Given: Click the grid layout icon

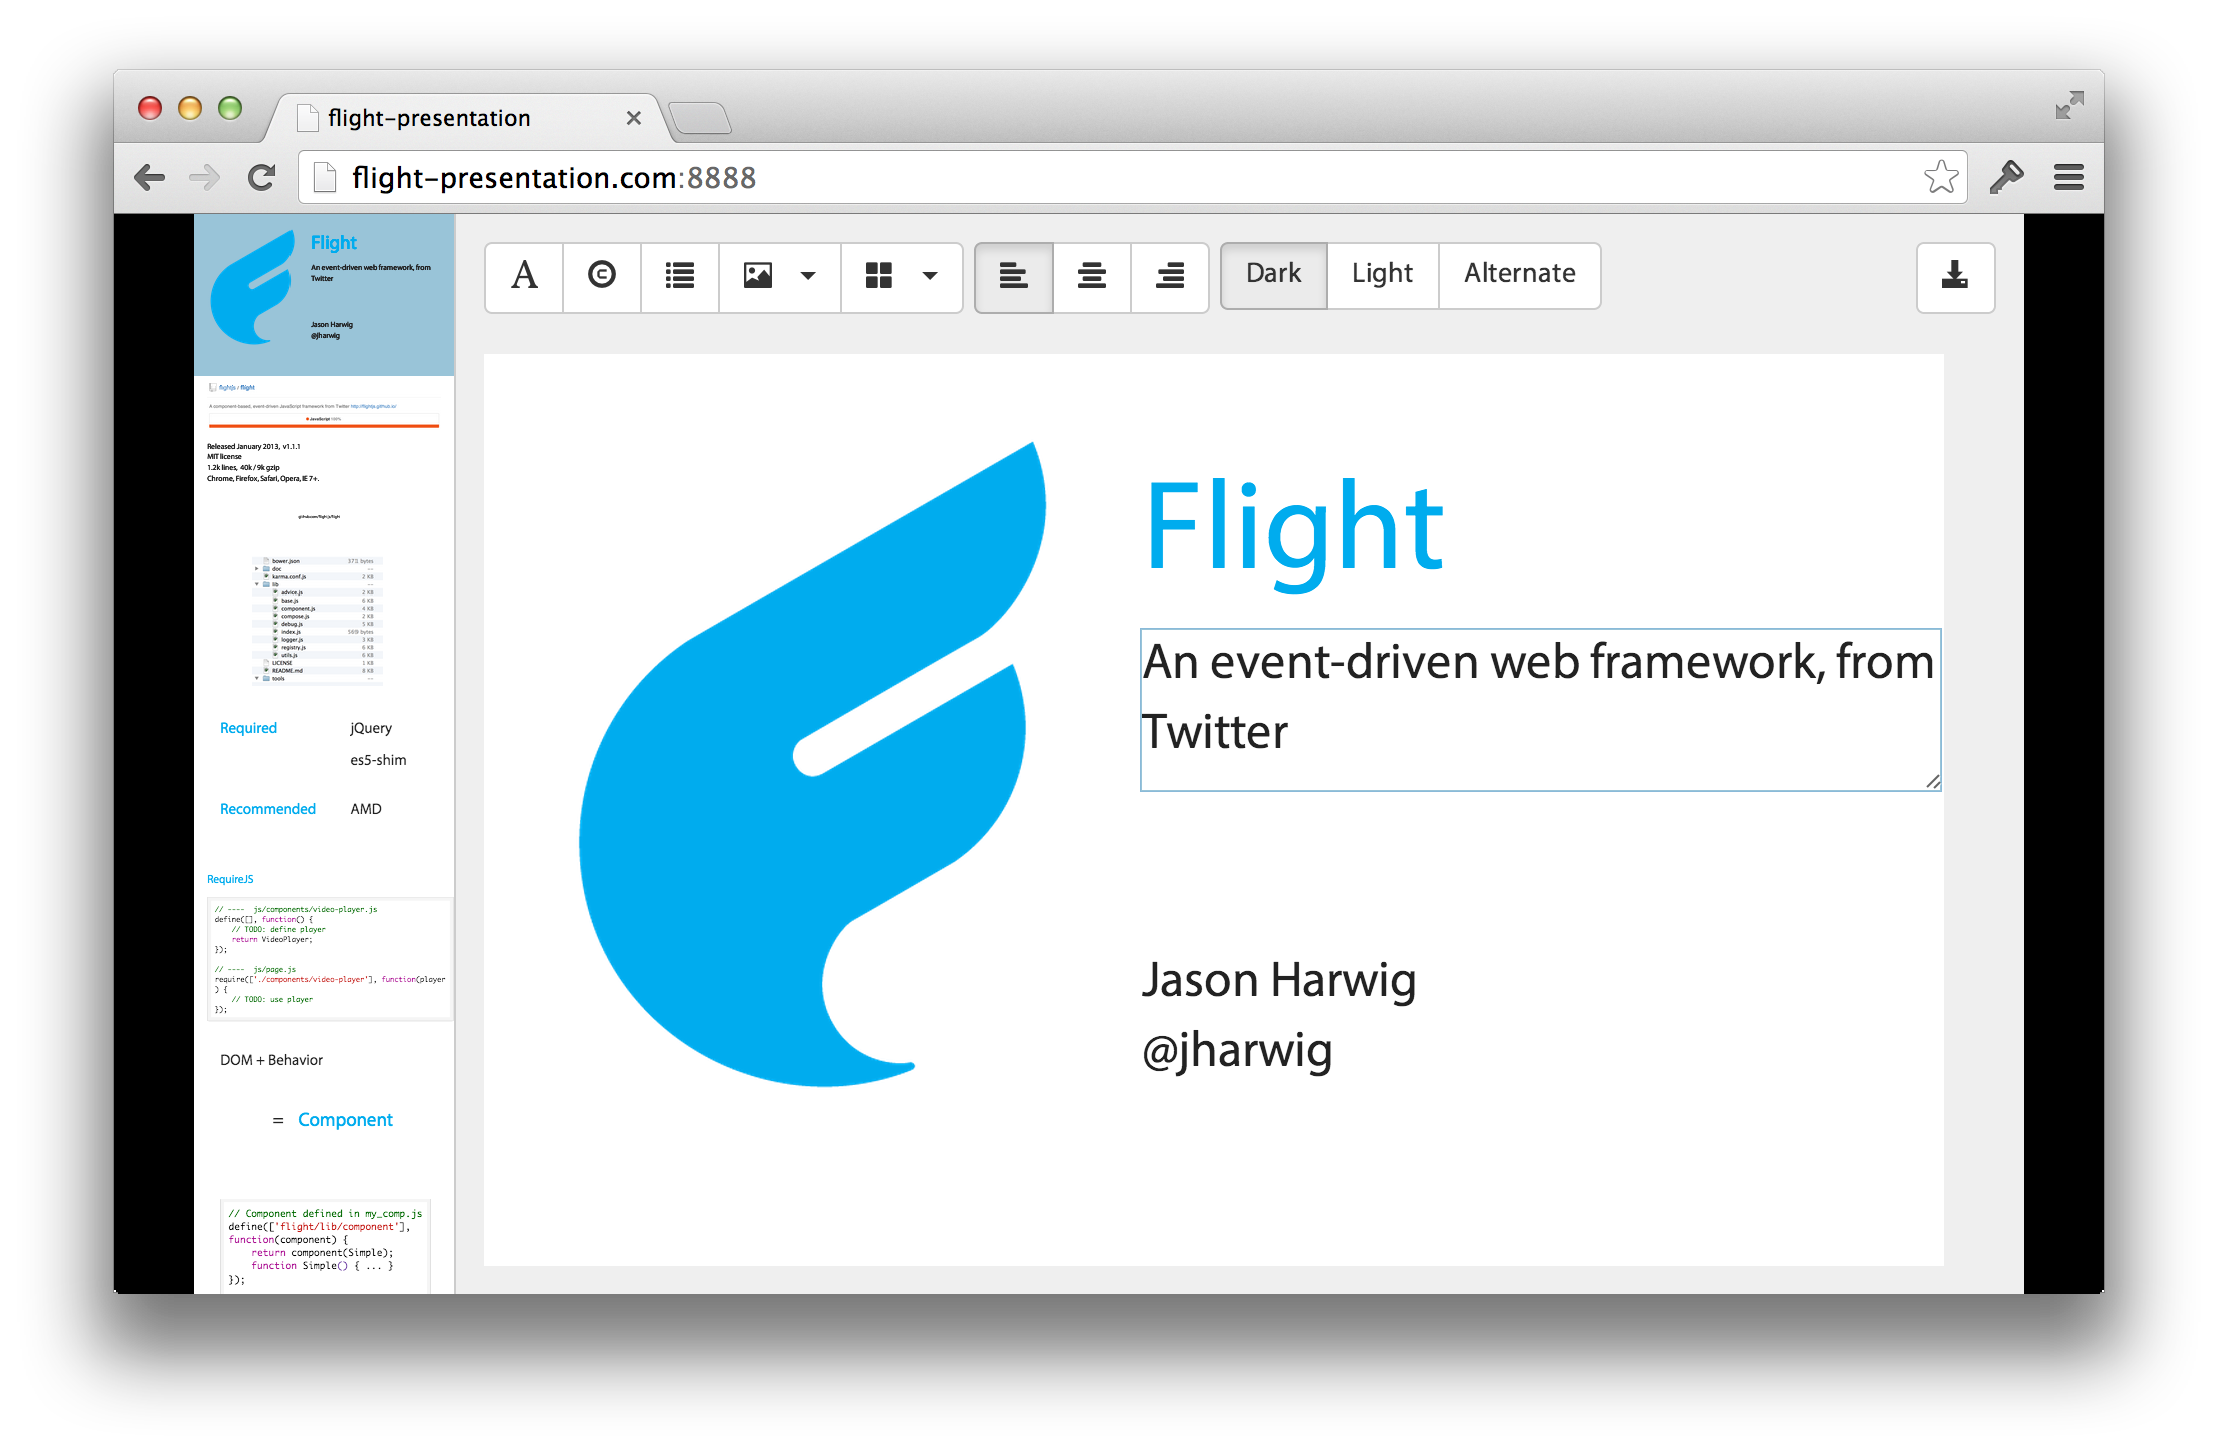Looking at the screenshot, I should pyautogui.click(x=879, y=276).
